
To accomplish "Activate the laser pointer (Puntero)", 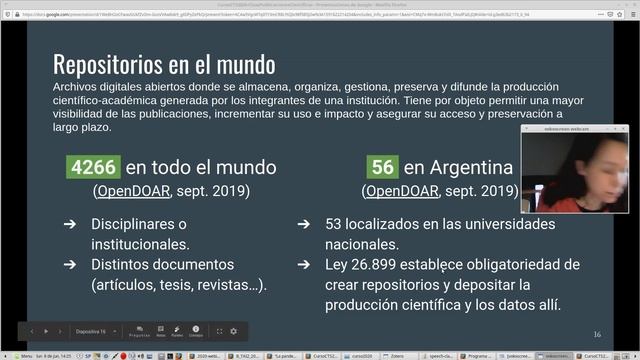I will click(177, 331).
